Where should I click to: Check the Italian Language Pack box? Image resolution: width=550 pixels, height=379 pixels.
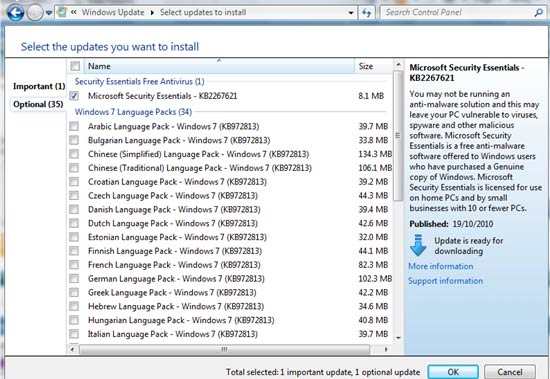(74, 334)
